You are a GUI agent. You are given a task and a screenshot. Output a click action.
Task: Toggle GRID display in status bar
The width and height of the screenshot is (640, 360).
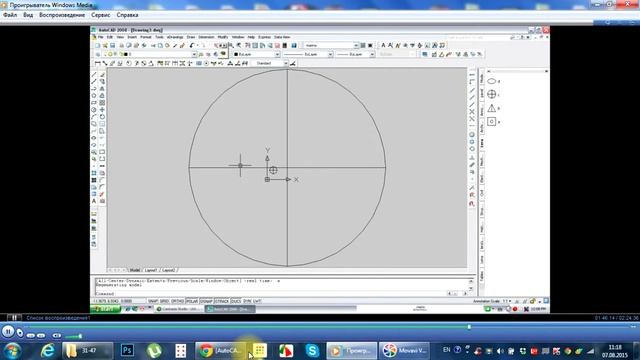pos(164,301)
